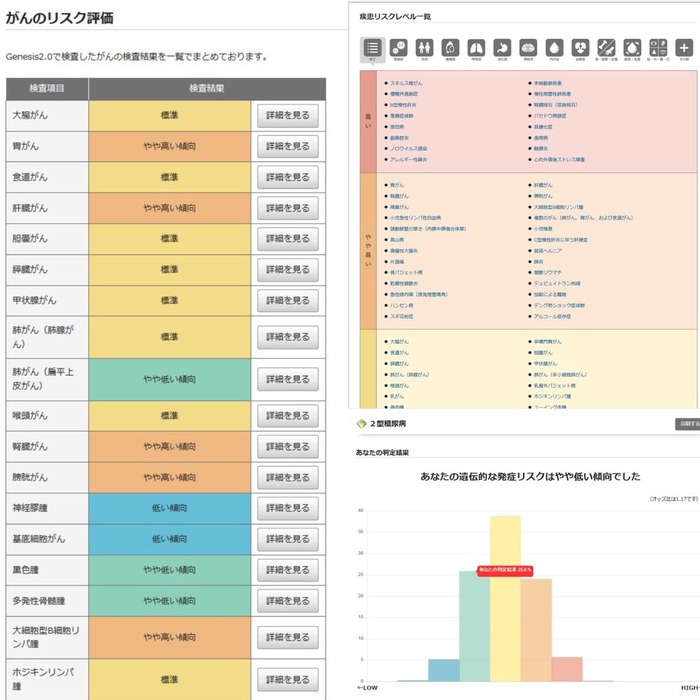Image resolution: width=700 pixels, height=700 pixels.
Task: View details for 膀胱がん row
Action: coord(288,477)
